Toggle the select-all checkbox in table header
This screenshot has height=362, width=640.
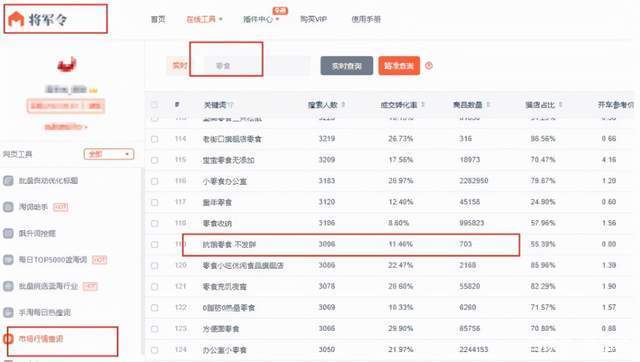click(x=154, y=105)
